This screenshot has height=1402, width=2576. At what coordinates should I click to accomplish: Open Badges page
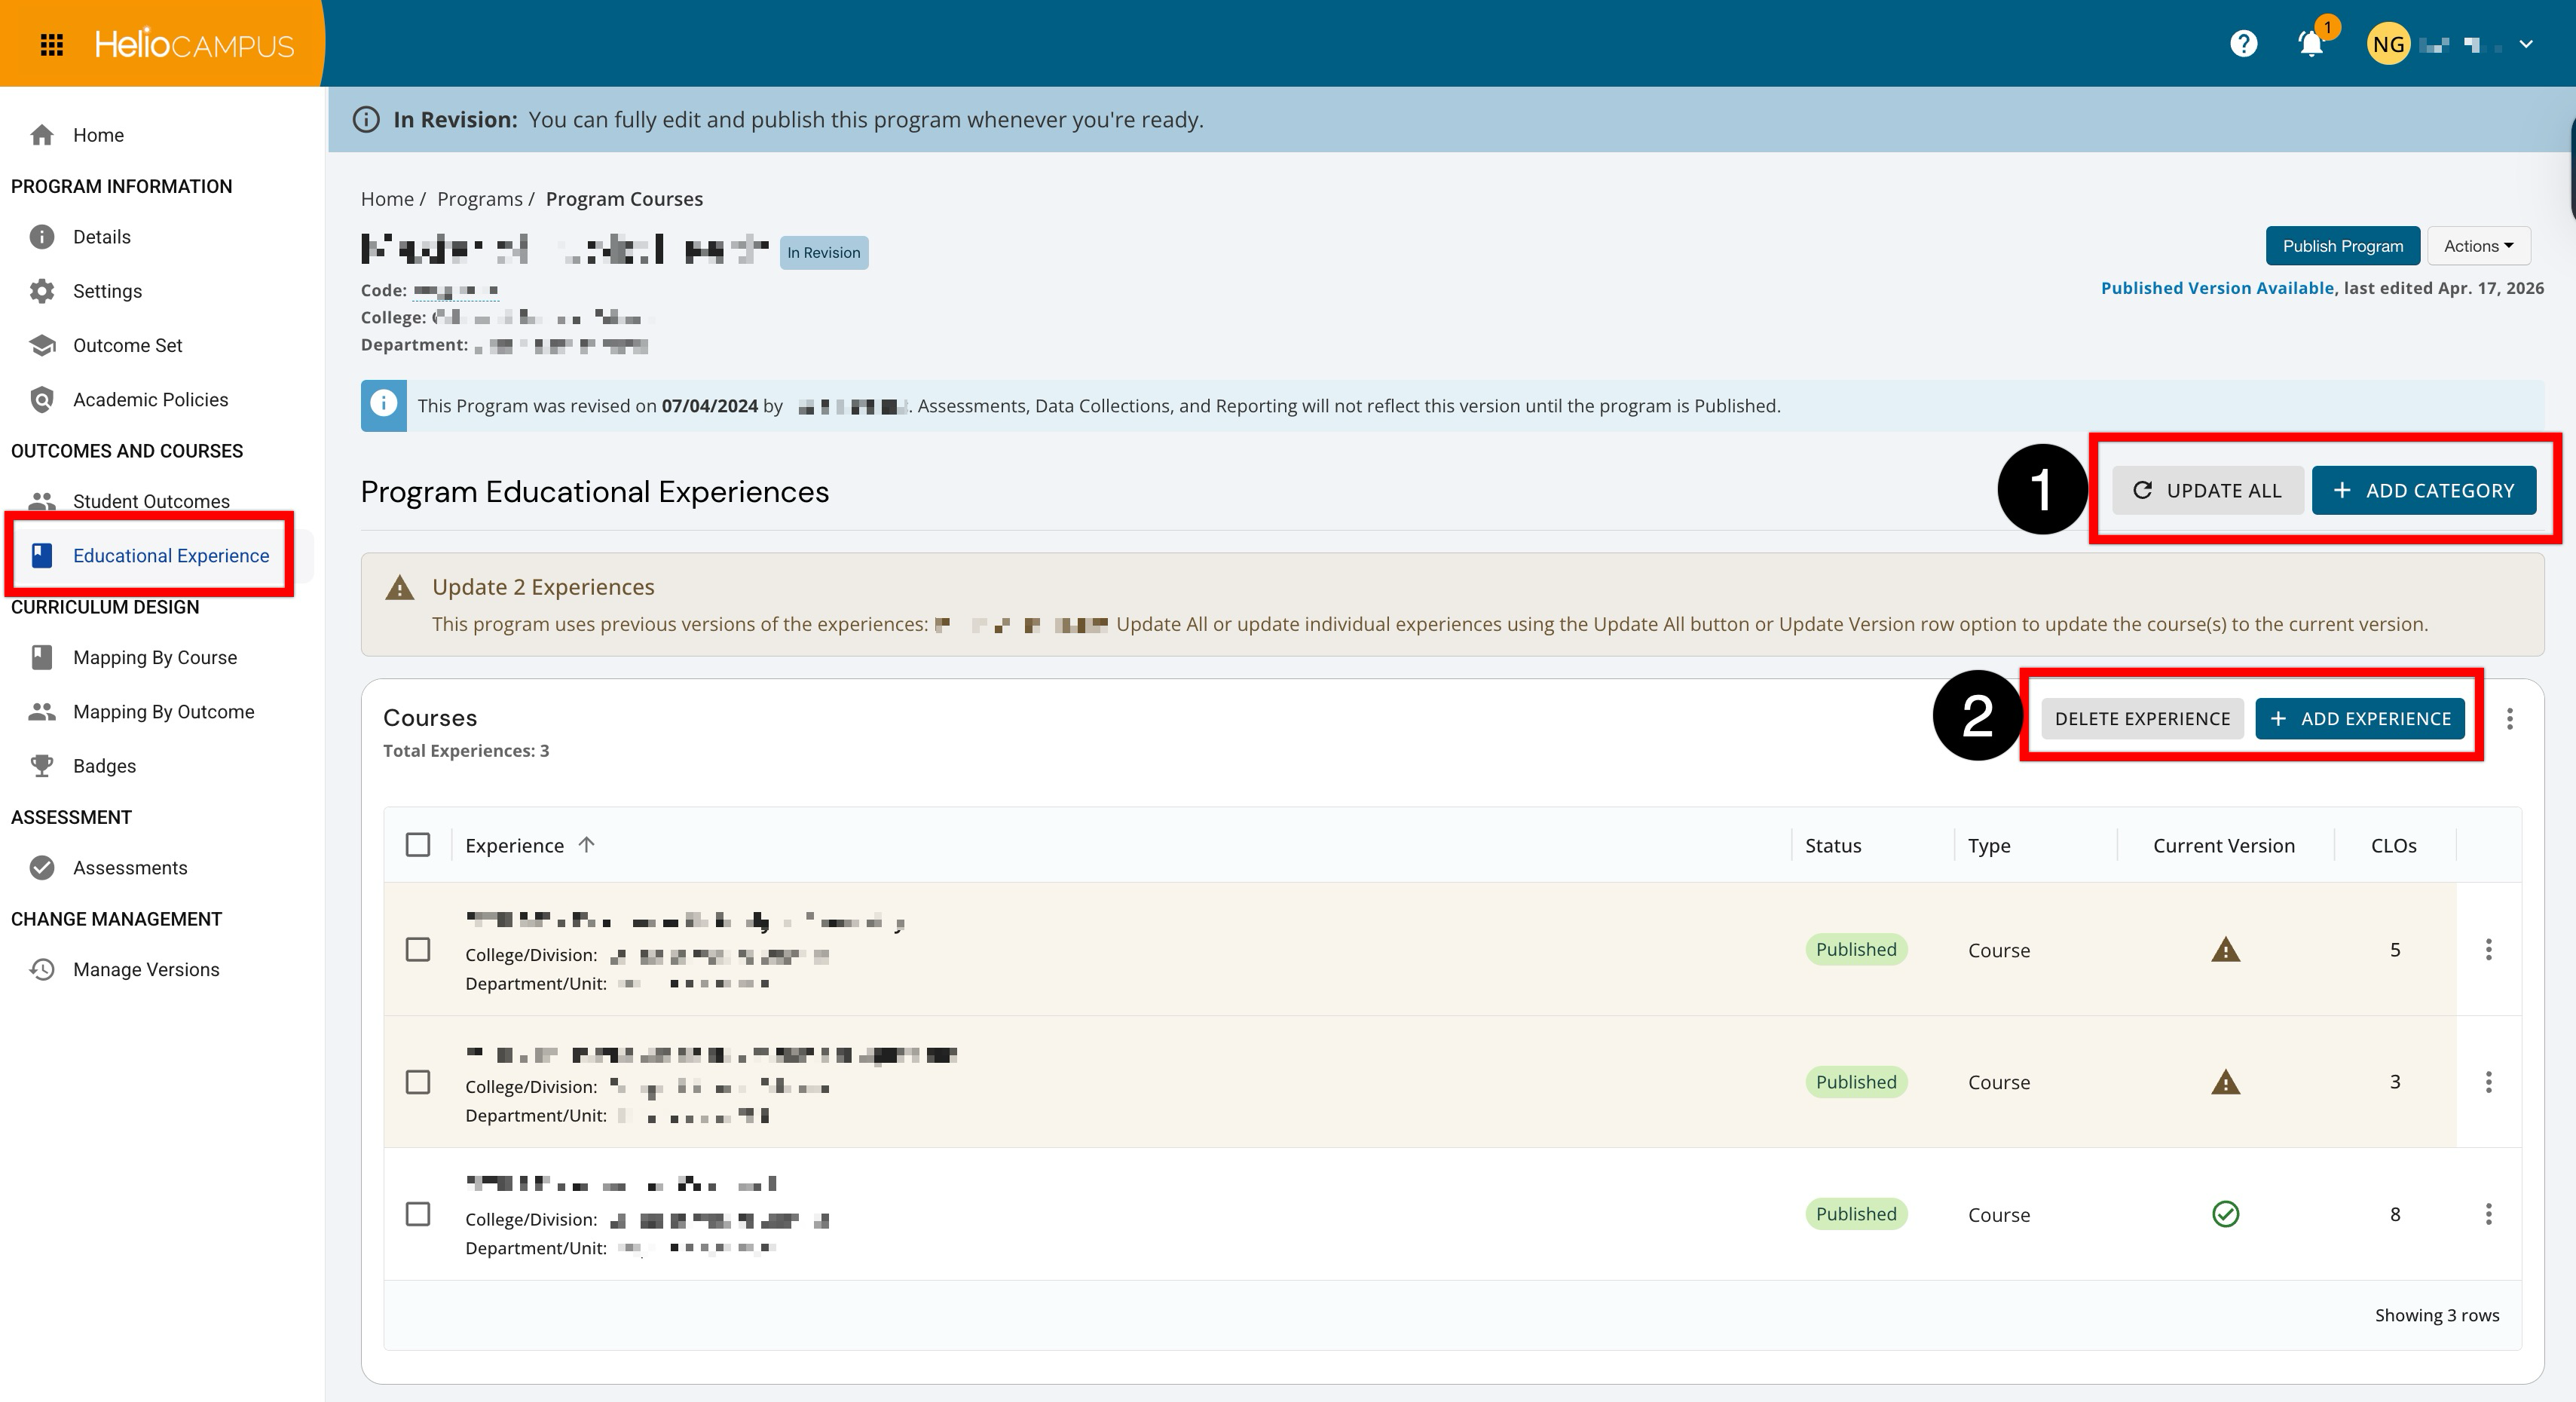pyautogui.click(x=104, y=766)
